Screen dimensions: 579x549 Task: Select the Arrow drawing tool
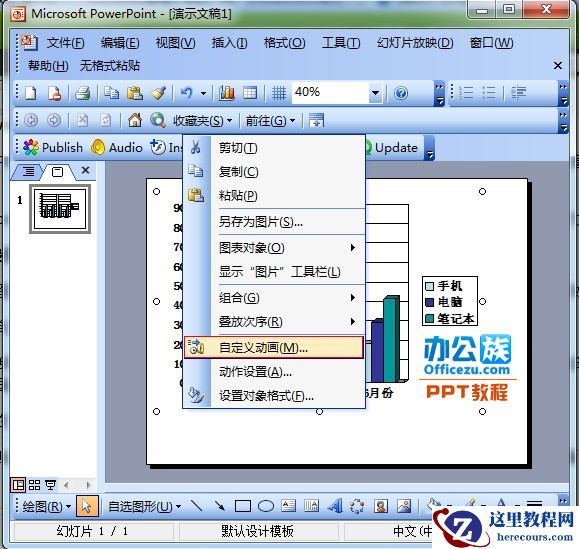[x=219, y=506]
